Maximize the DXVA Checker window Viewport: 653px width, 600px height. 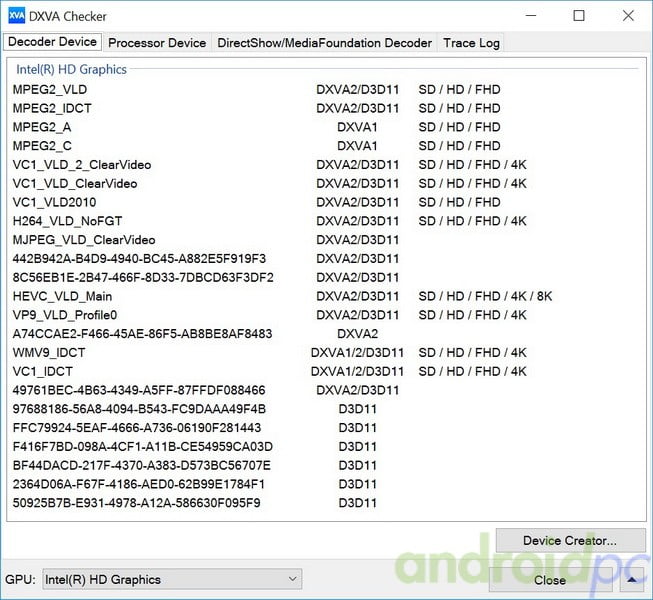(579, 16)
